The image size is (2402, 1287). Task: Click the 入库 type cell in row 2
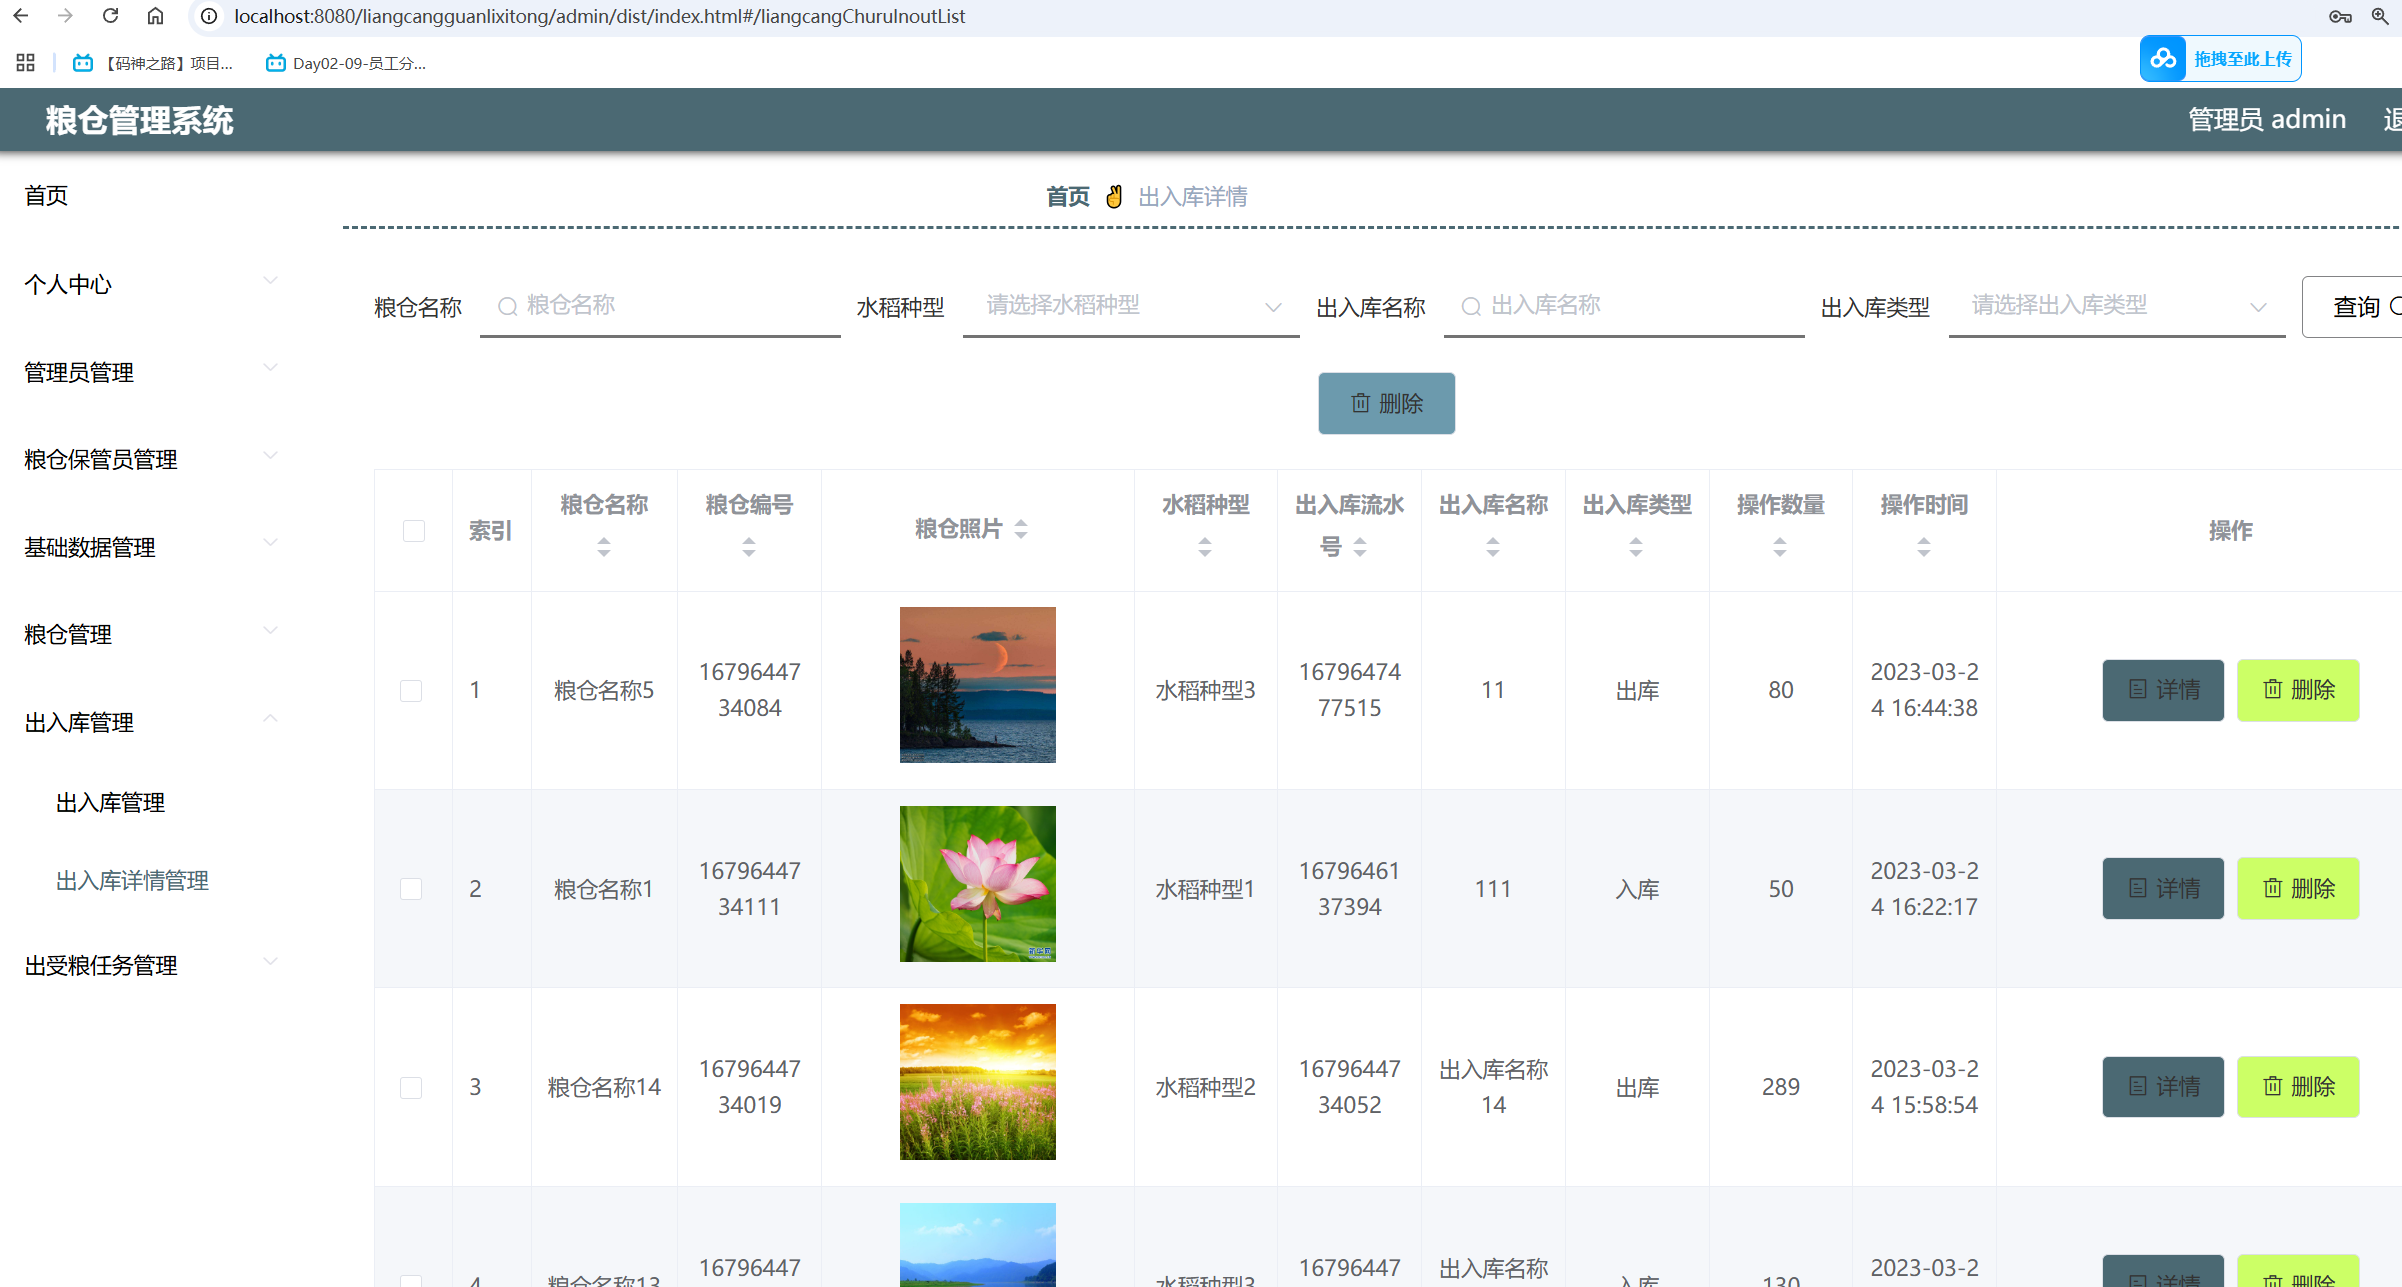pyautogui.click(x=1637, y=890)
